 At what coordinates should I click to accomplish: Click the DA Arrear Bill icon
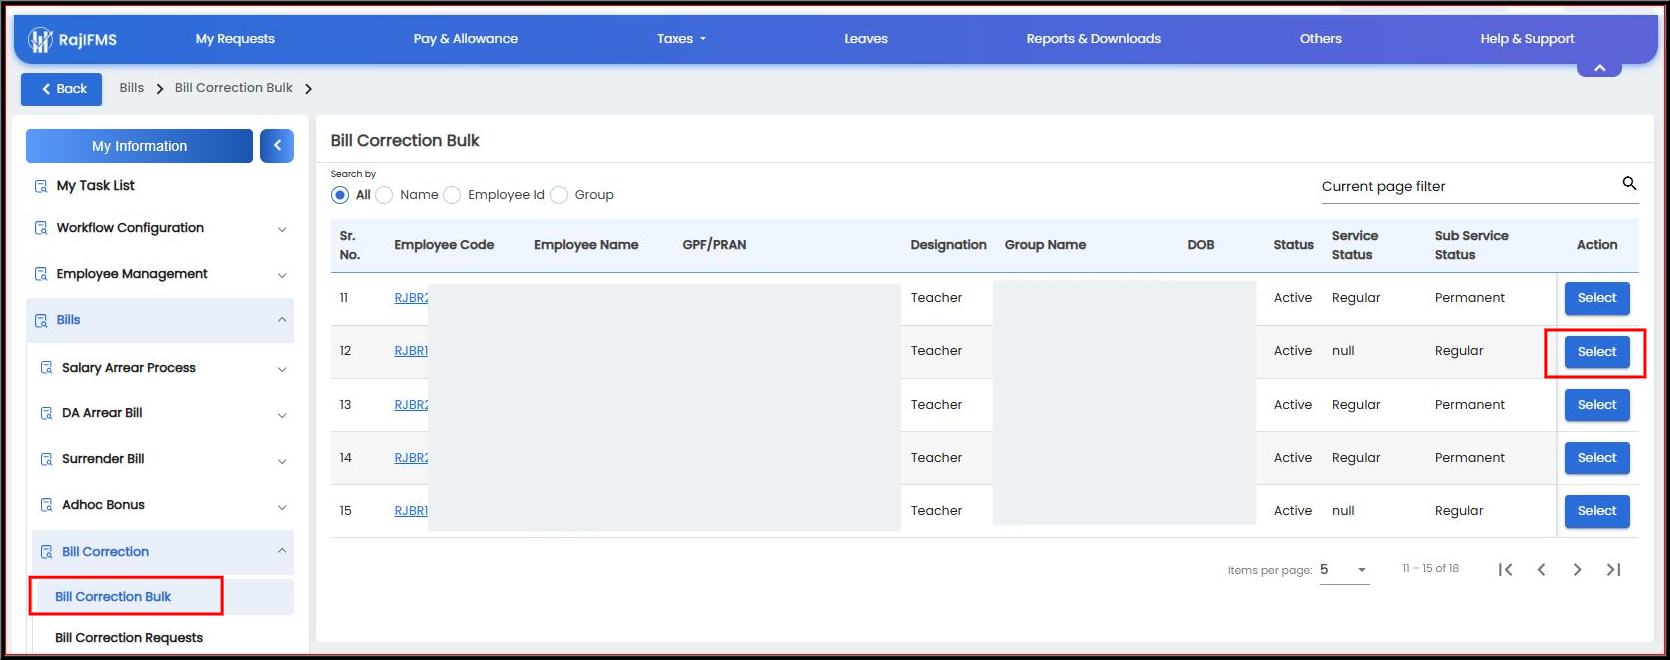[x=46, y=413]
